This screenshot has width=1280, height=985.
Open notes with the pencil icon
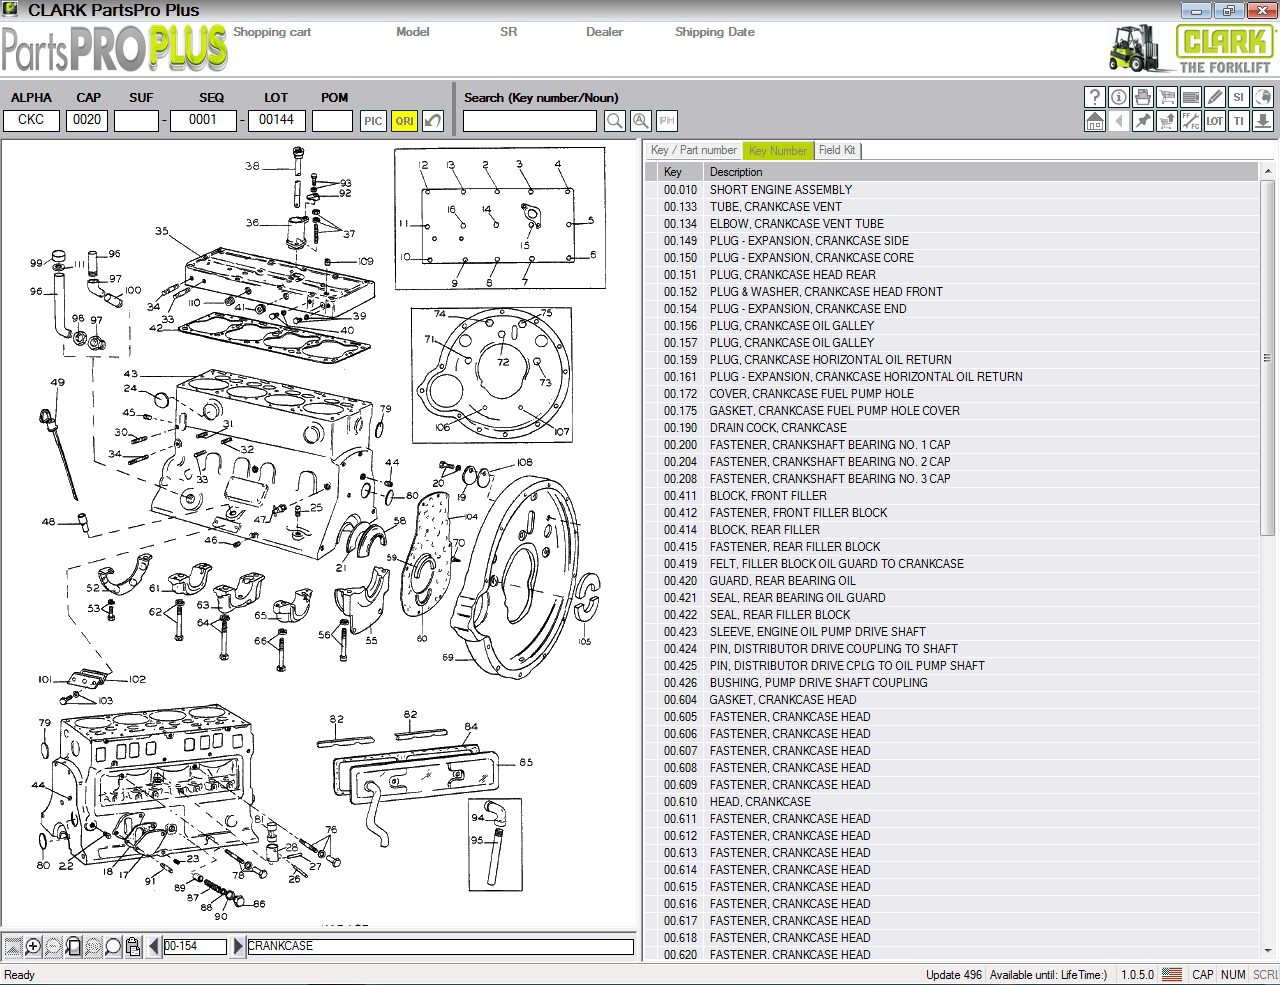pos(1215,97)
